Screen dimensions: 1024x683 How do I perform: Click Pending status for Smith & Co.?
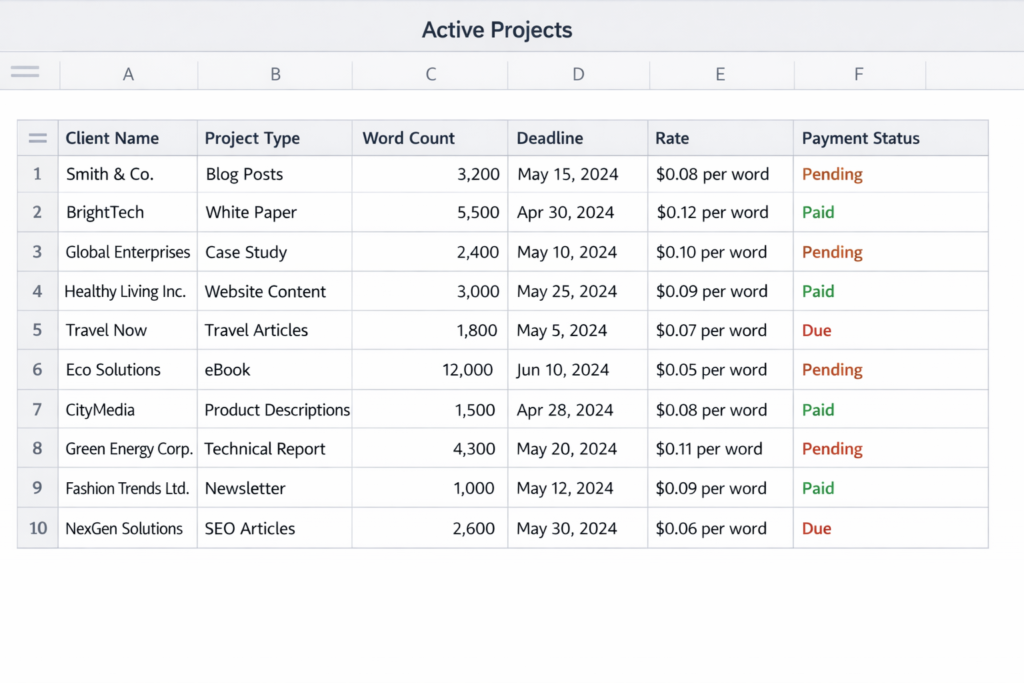tap(832, 174)
